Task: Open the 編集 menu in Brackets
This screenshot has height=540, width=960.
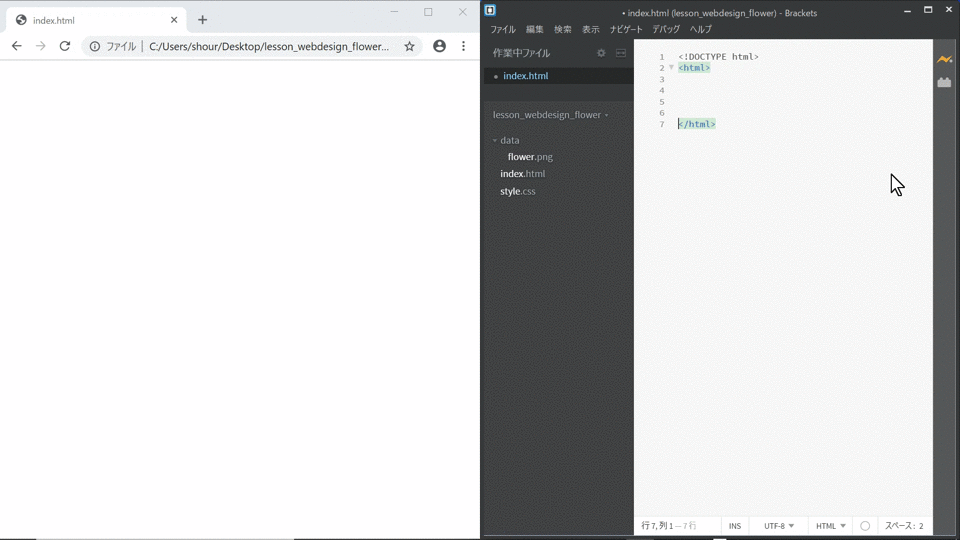Action: 534,29
